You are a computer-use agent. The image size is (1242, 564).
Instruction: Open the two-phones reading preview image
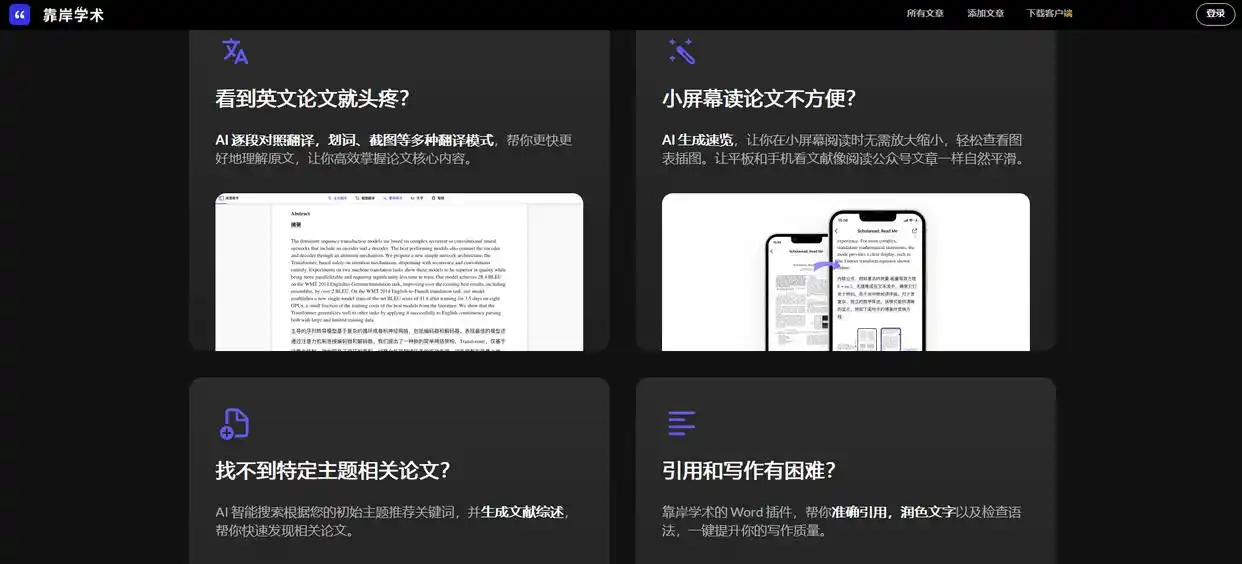pyautogui.click(x=846, y=272)
